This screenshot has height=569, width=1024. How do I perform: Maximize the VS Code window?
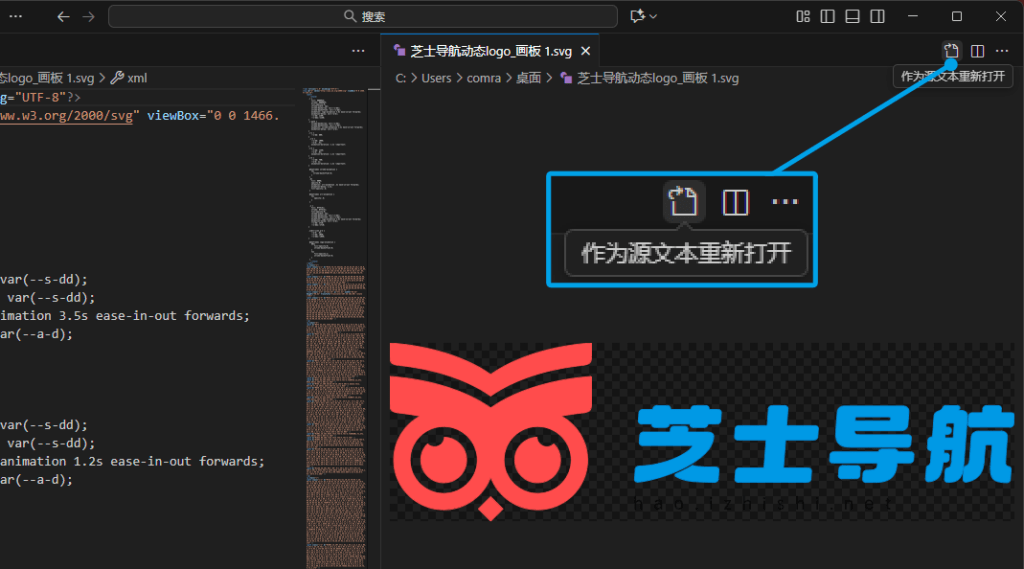(957, 16)
